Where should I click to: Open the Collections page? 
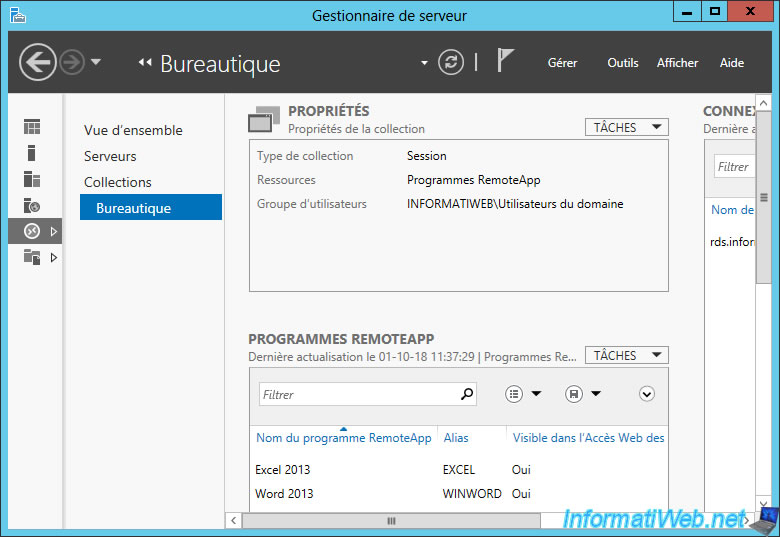click(118, 182)
